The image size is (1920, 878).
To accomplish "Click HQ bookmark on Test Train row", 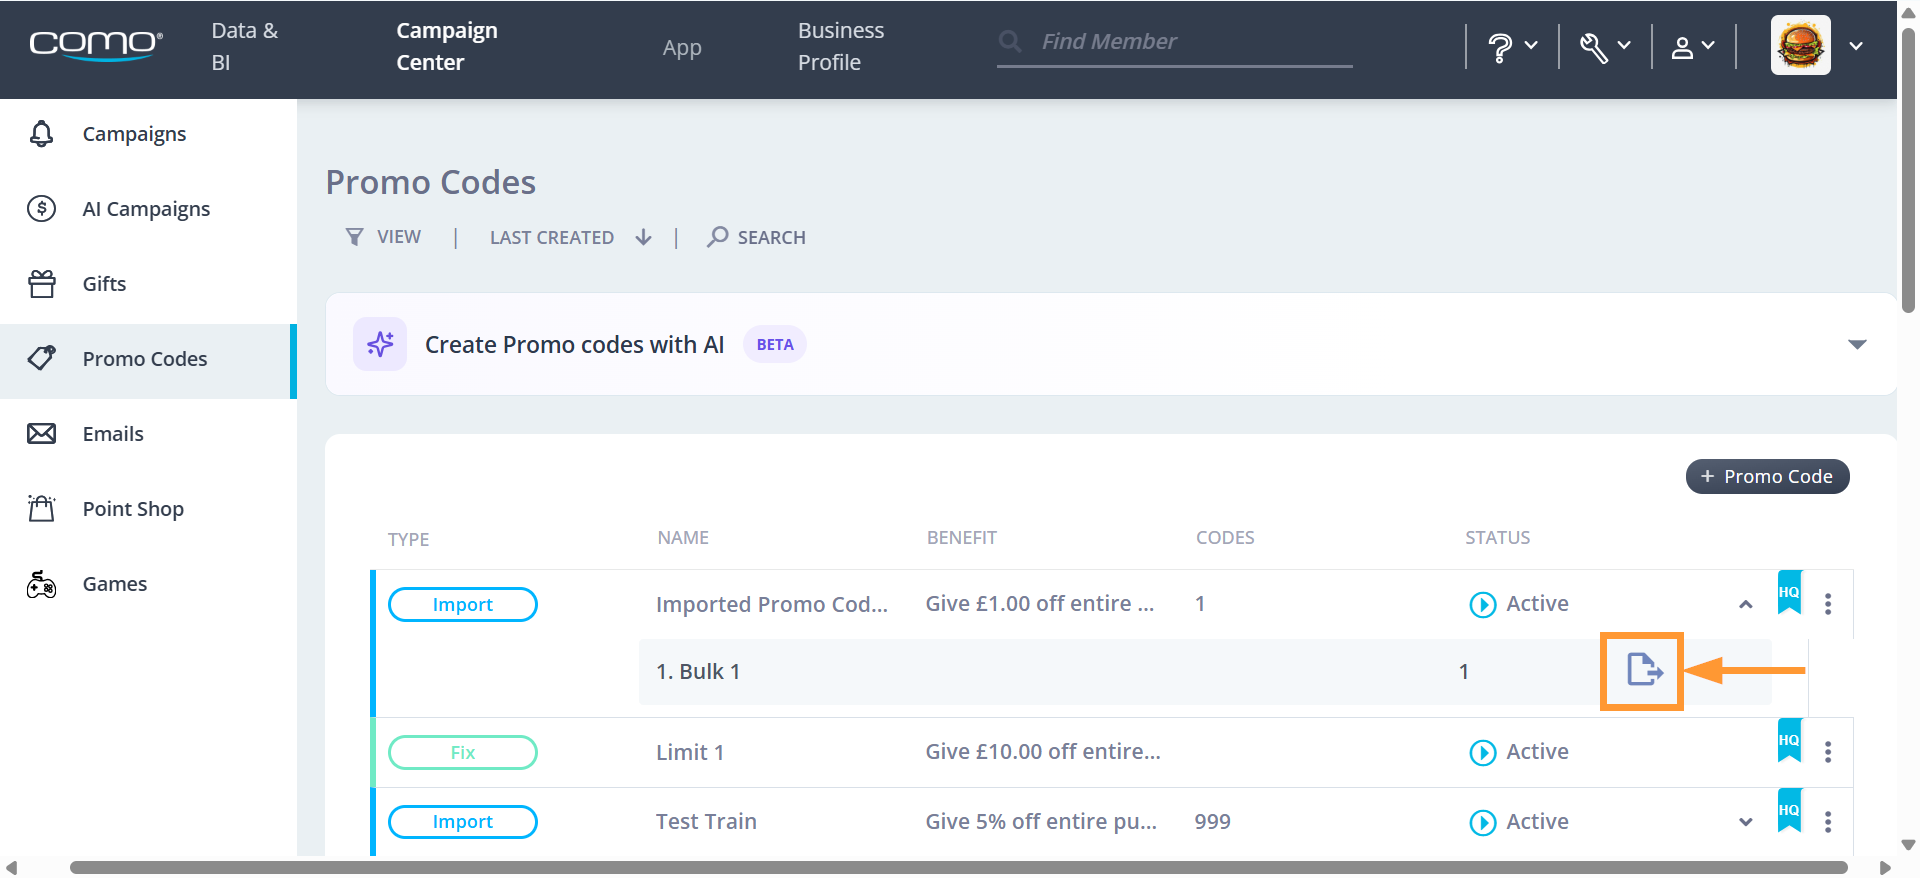I will point(1789,810).
